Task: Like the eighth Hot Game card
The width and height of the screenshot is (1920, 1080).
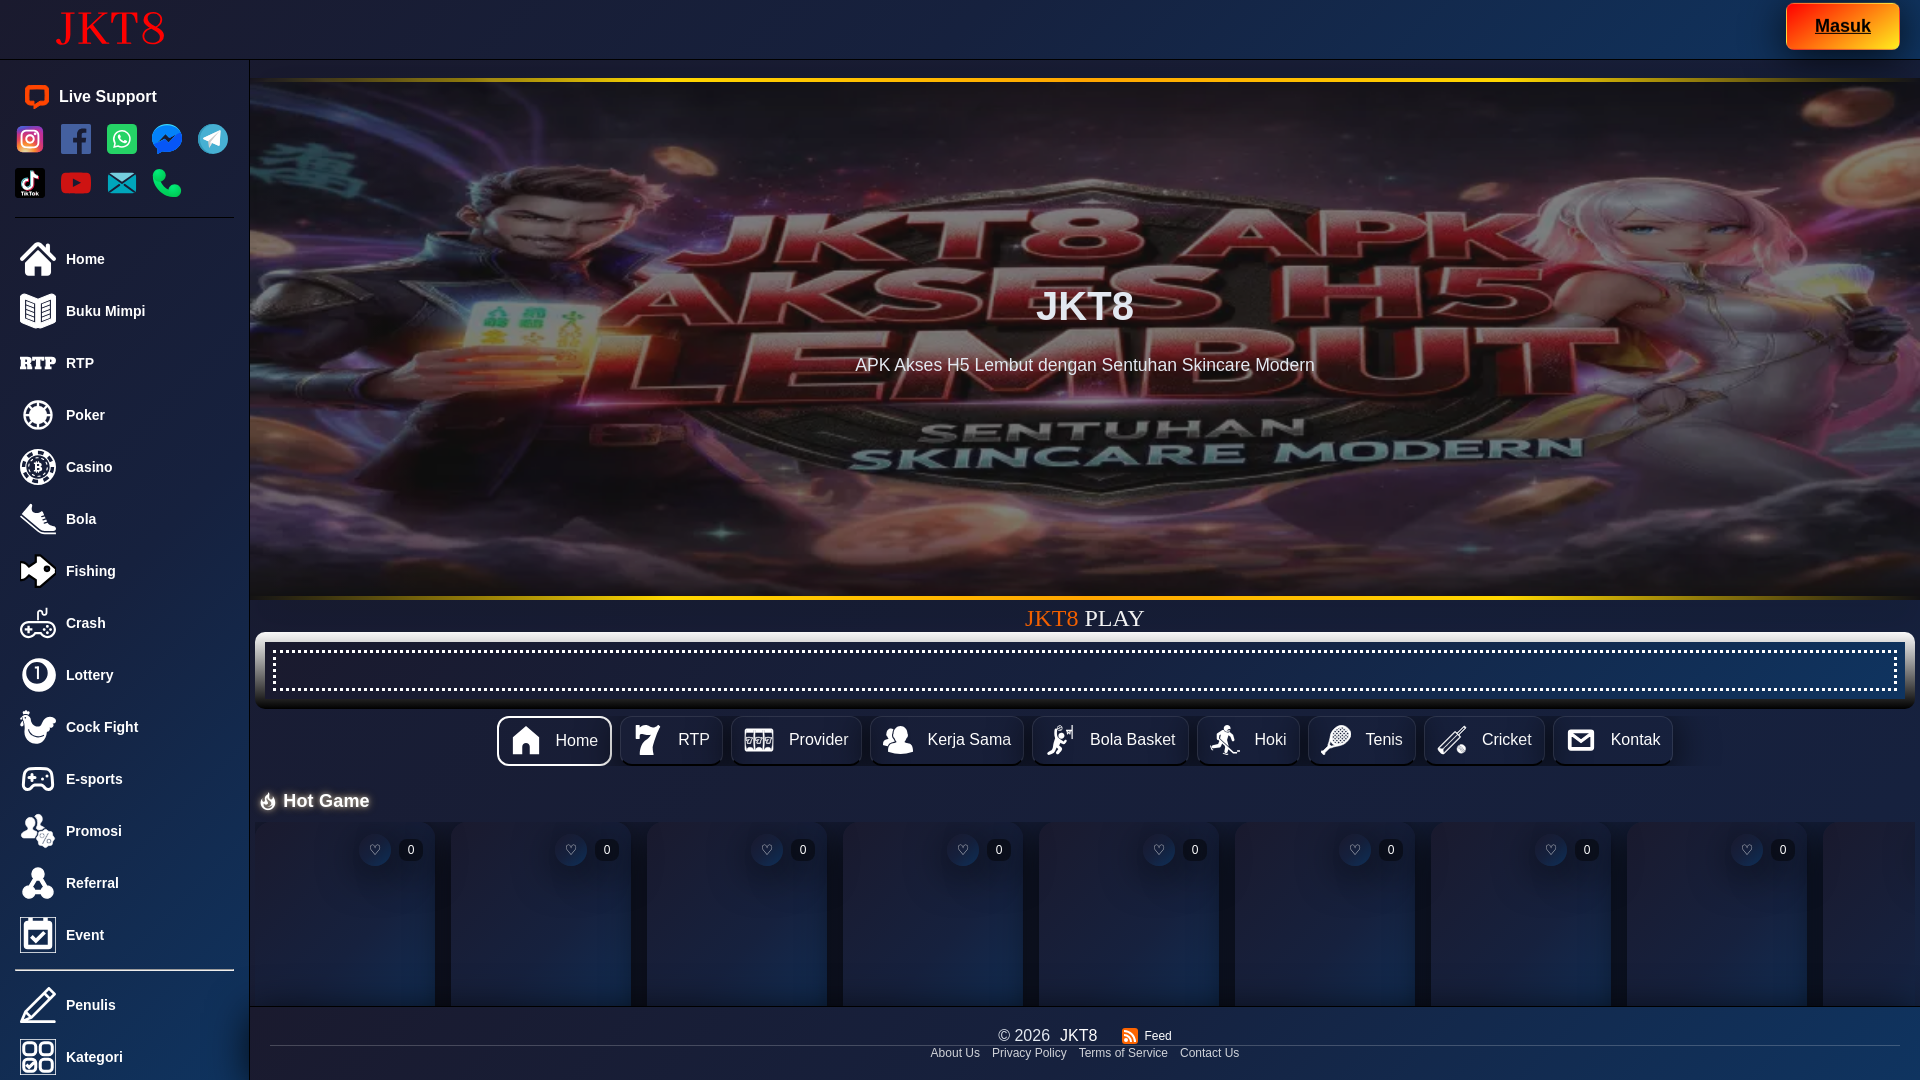Action: pos(1747,850)
